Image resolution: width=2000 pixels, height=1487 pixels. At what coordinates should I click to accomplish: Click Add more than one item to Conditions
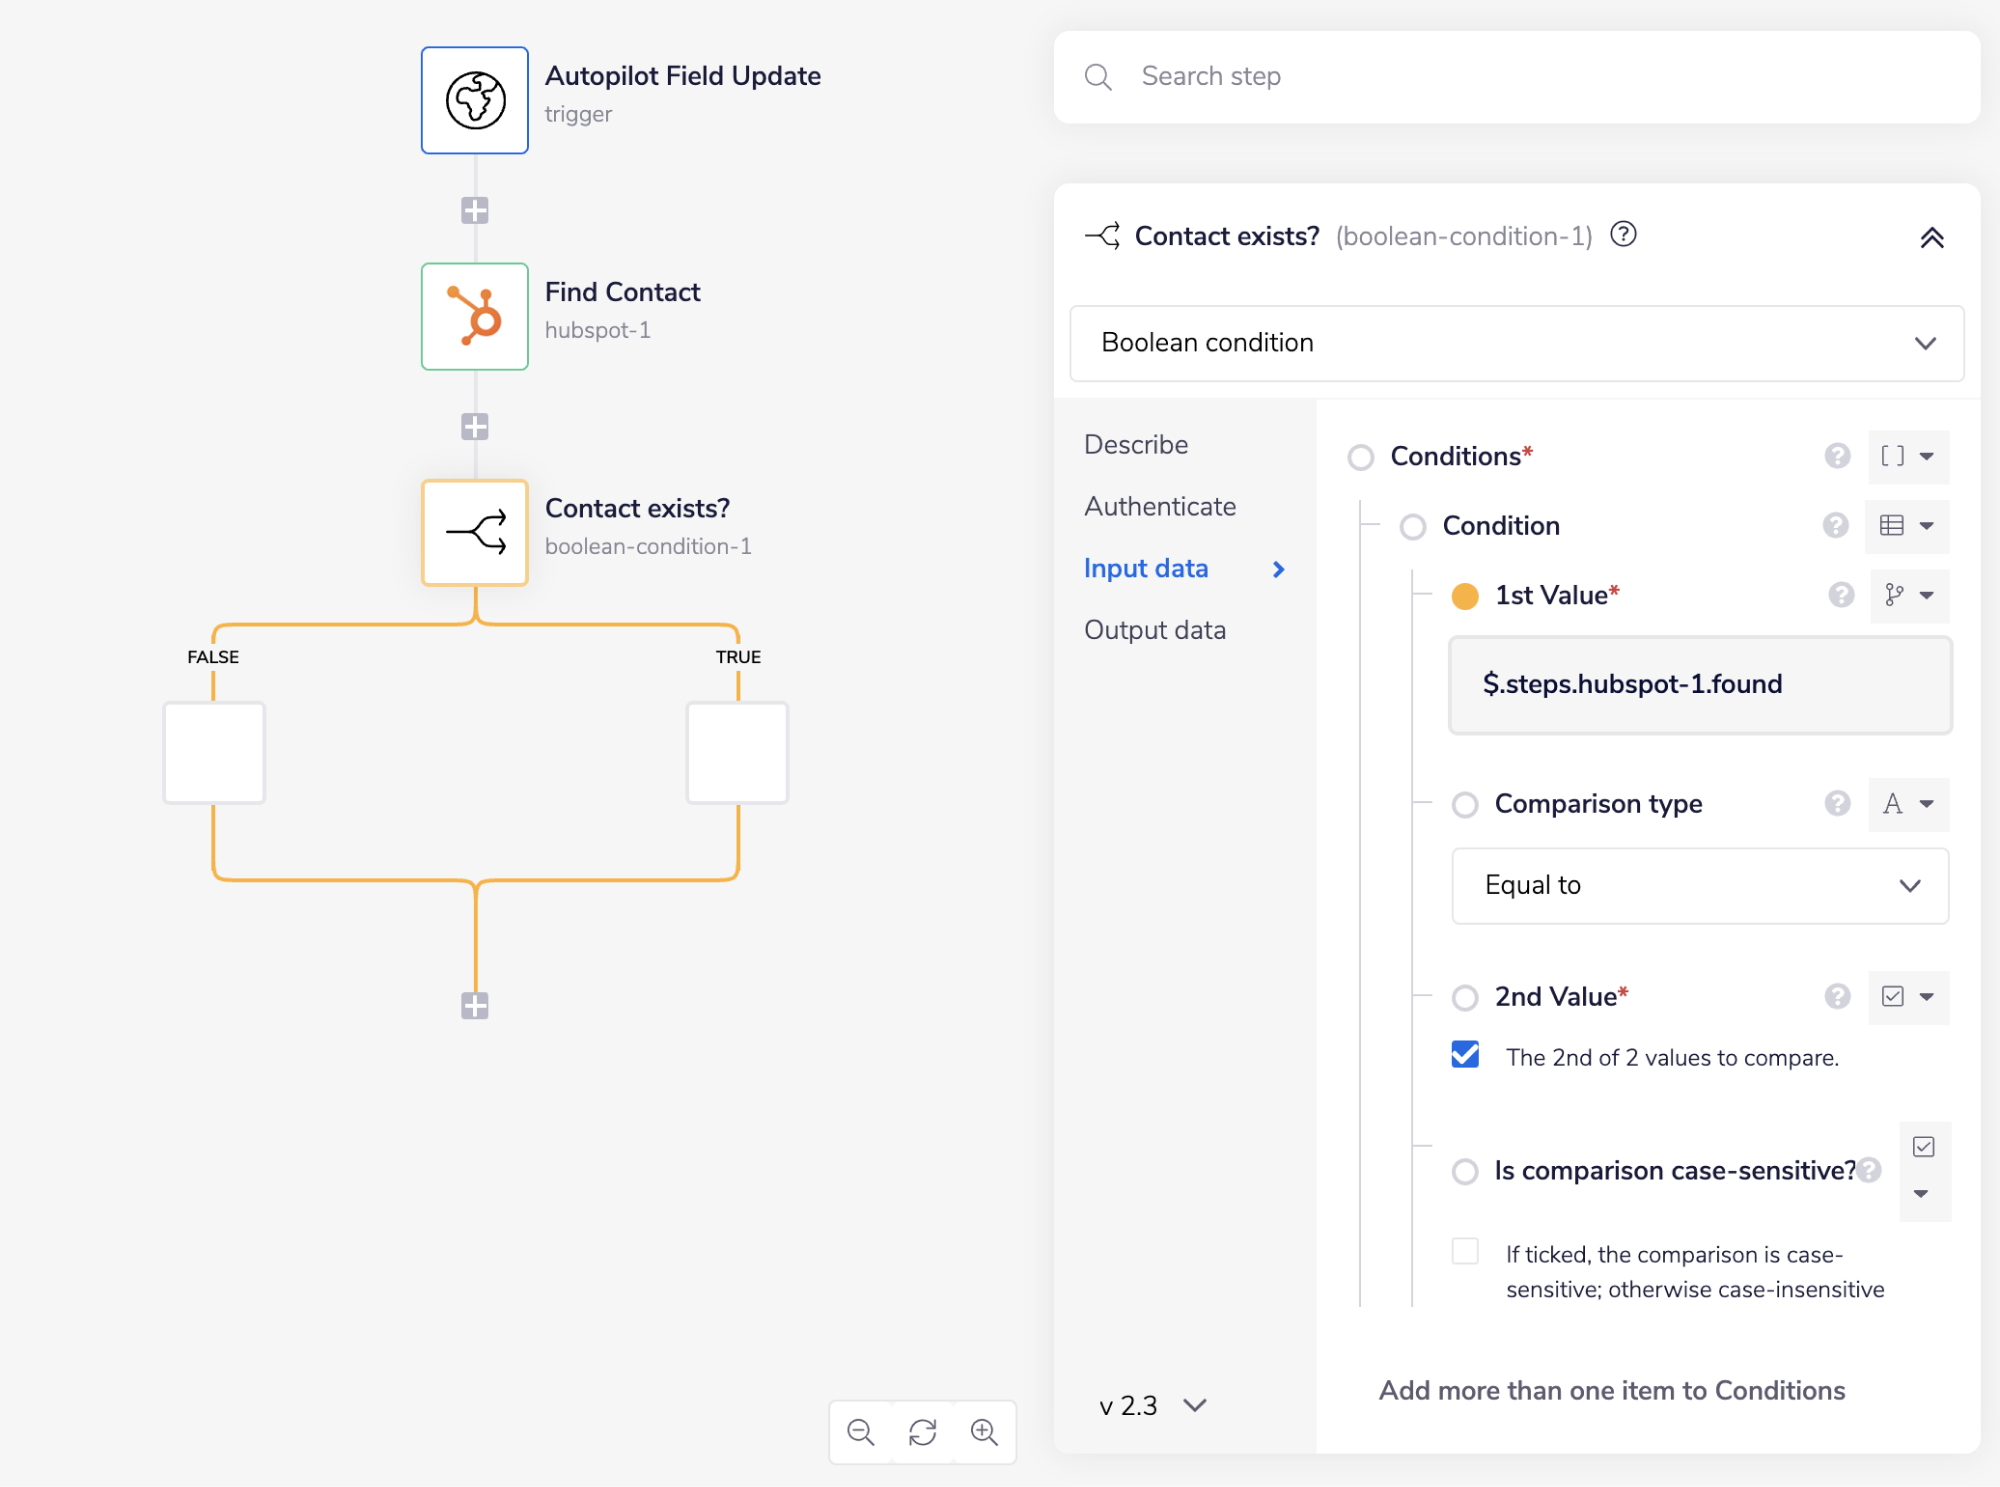(x=1611, y=1390)
